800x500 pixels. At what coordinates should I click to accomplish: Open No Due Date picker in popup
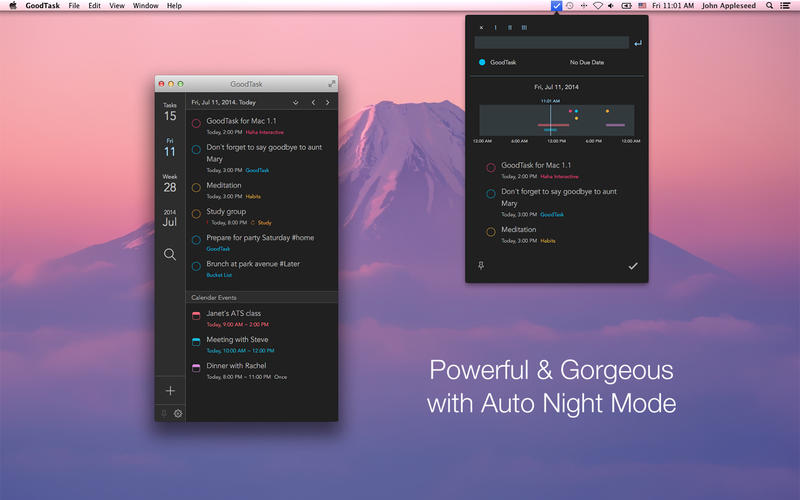(587, 62)
